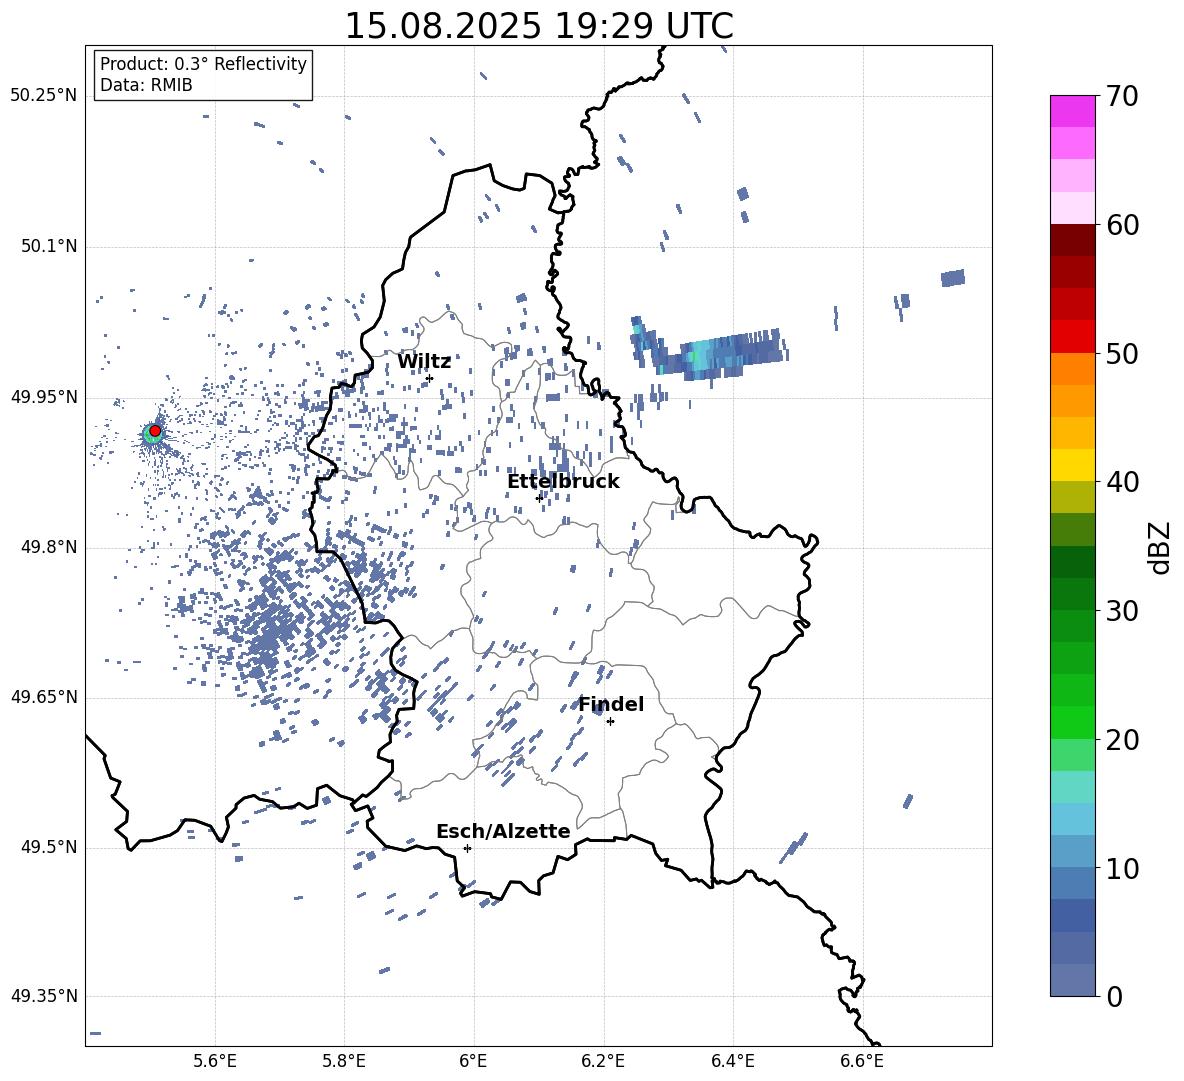Click the title '15.08.2025 19:29 UTC'

[x=539, y=26]
